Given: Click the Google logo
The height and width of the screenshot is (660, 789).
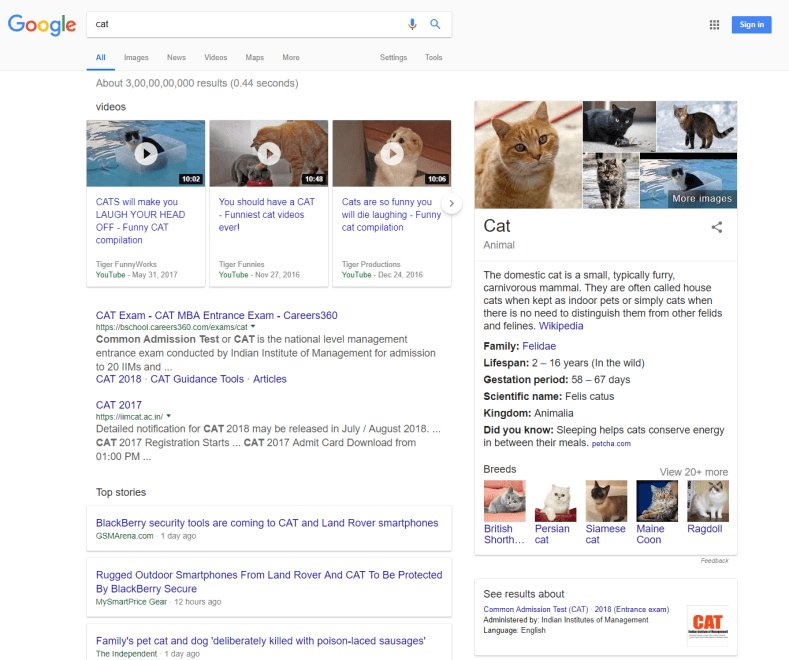Looking at the screenshot, I should (42, 25).
